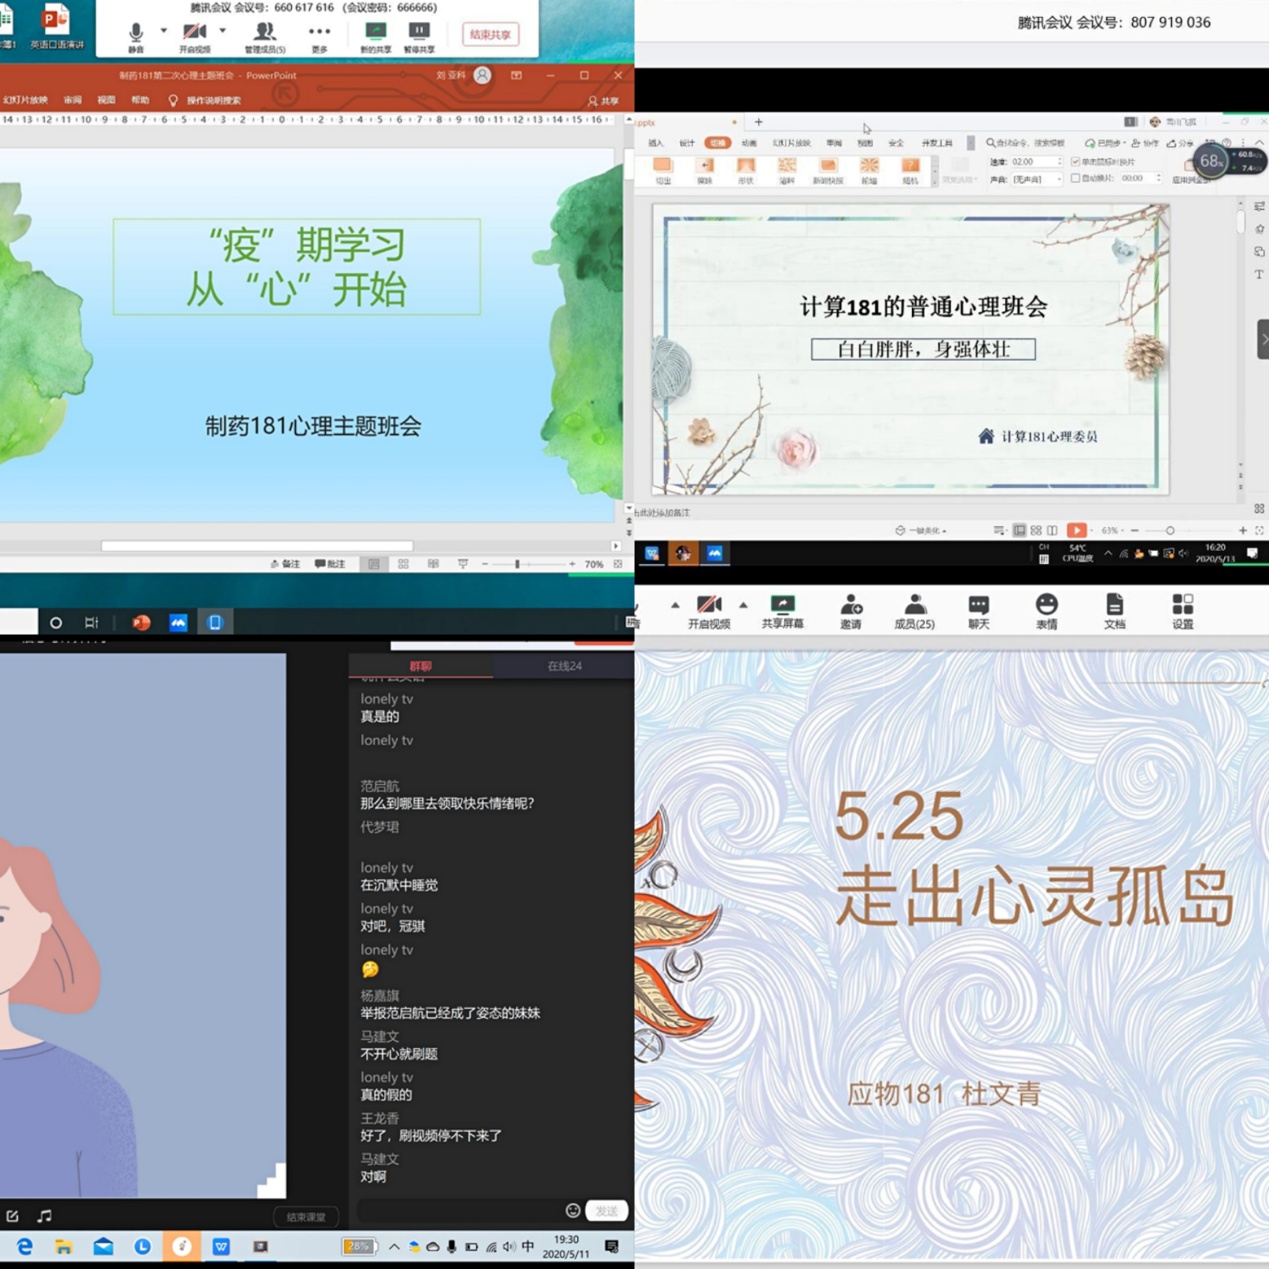The width and height of the screenshot is (1269, 1269).
Task: Click the 暂停共享 pause sharing icon
Action: pos(419,34)
